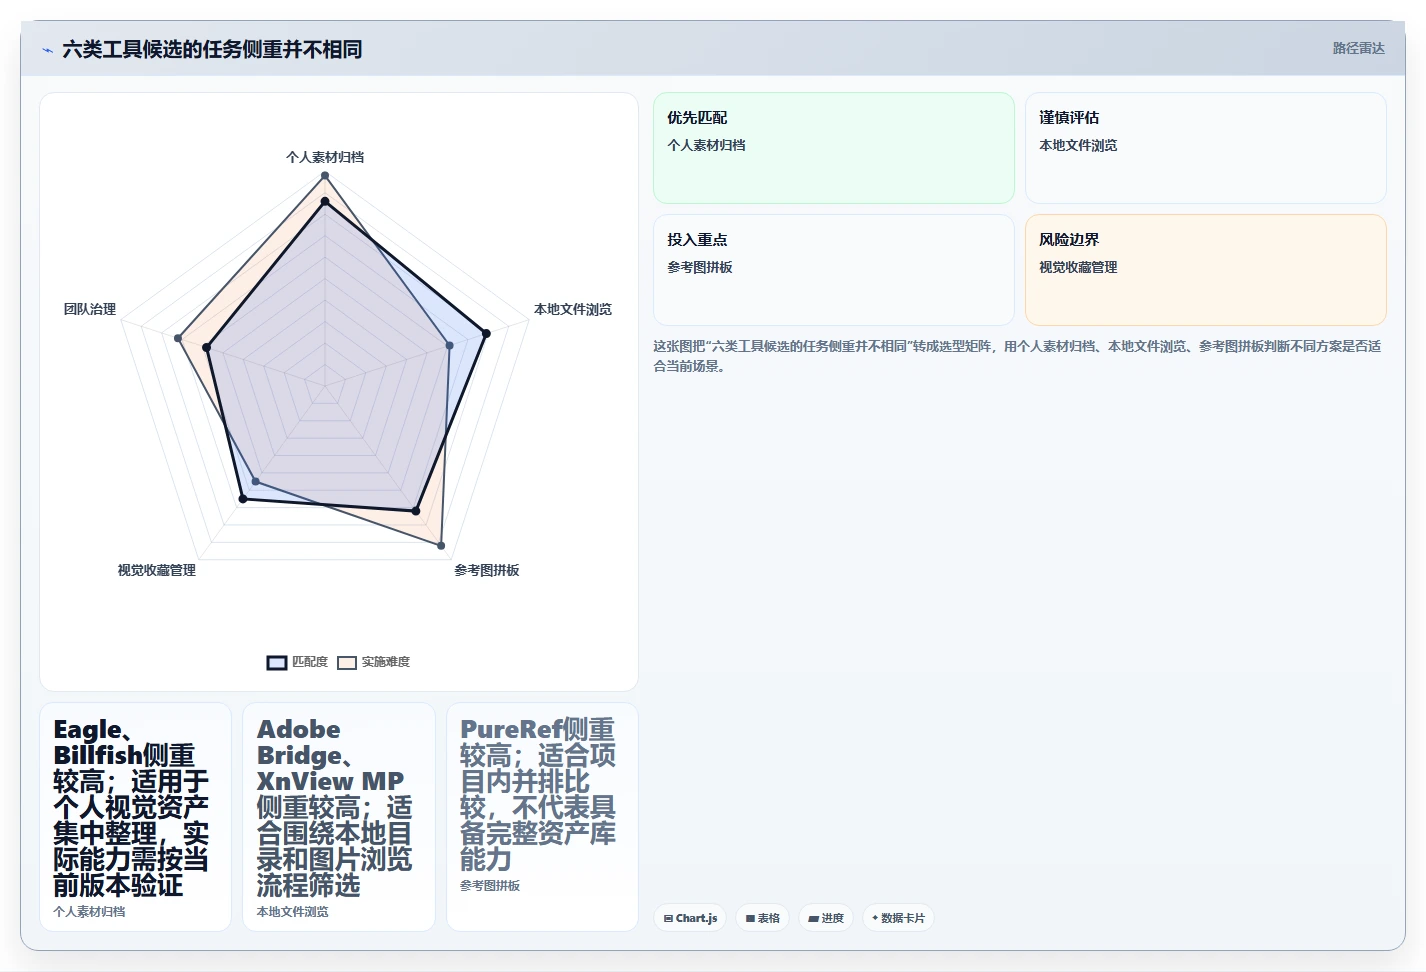Screen dimensions: 1426x972
Task: Open the 优先匹配 card
Action: point(834,148)
